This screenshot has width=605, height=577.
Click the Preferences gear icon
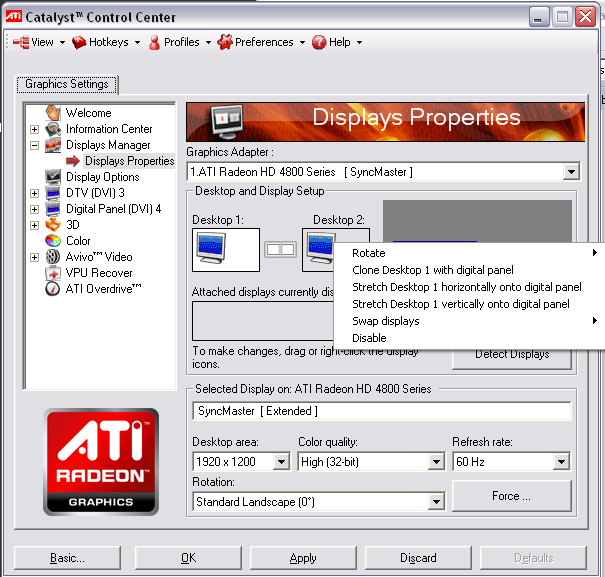[225, 42]
